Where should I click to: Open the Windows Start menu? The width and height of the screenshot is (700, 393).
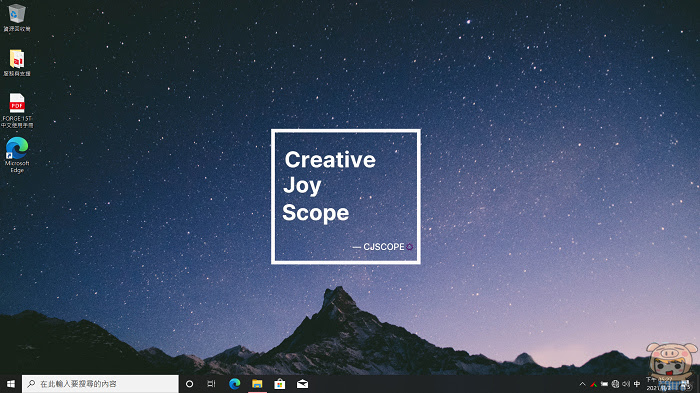coord(11,384)
